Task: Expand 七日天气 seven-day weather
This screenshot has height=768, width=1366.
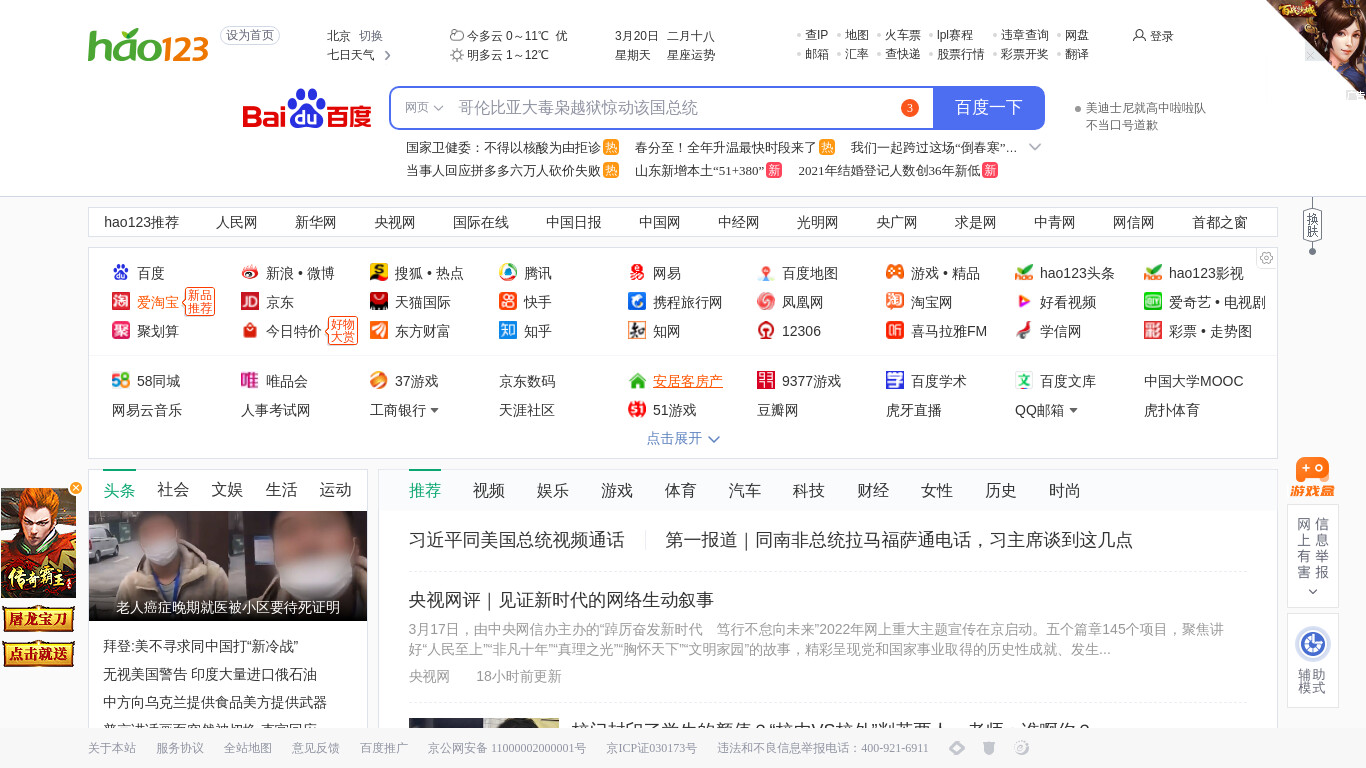Action: [359, 55]
